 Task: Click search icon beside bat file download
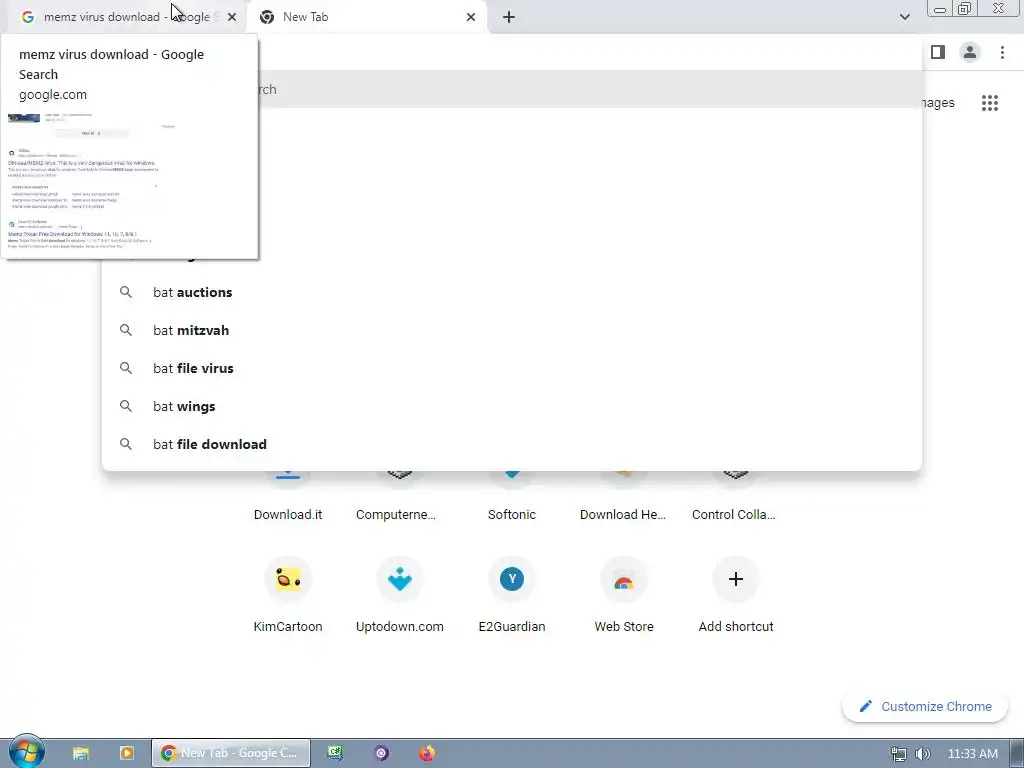(126, 443)
